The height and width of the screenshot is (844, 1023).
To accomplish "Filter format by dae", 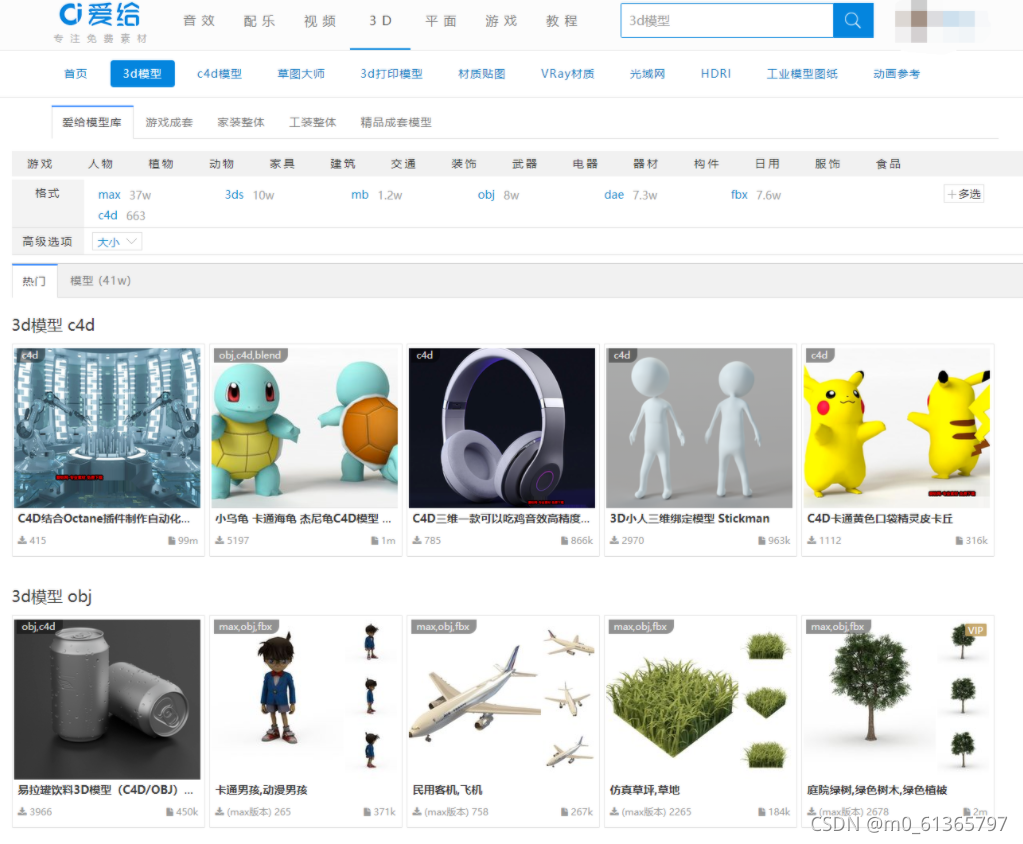I will point(614,194).
